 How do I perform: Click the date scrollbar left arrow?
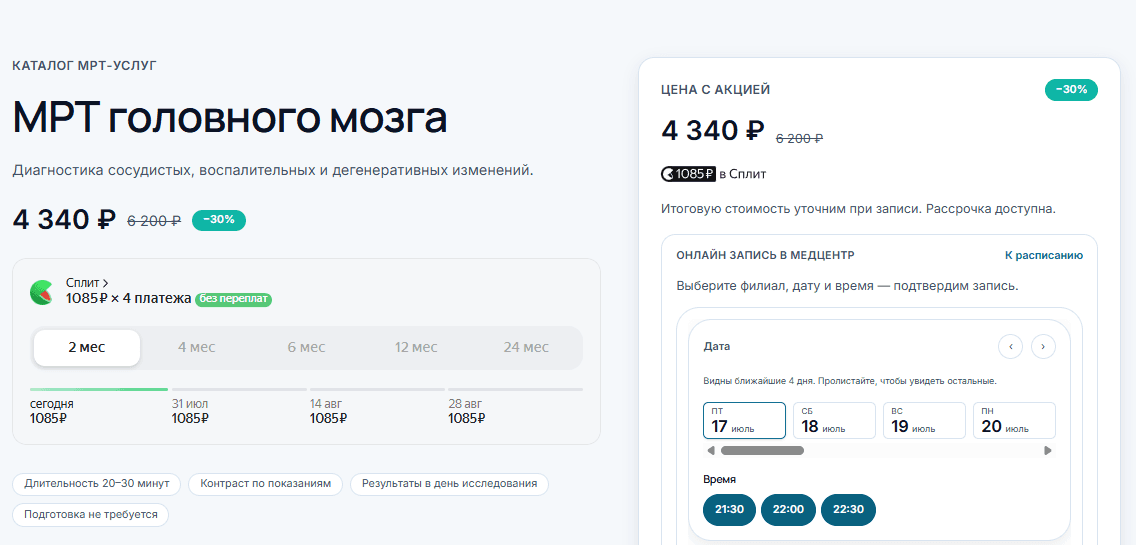[x=711, y=451]
